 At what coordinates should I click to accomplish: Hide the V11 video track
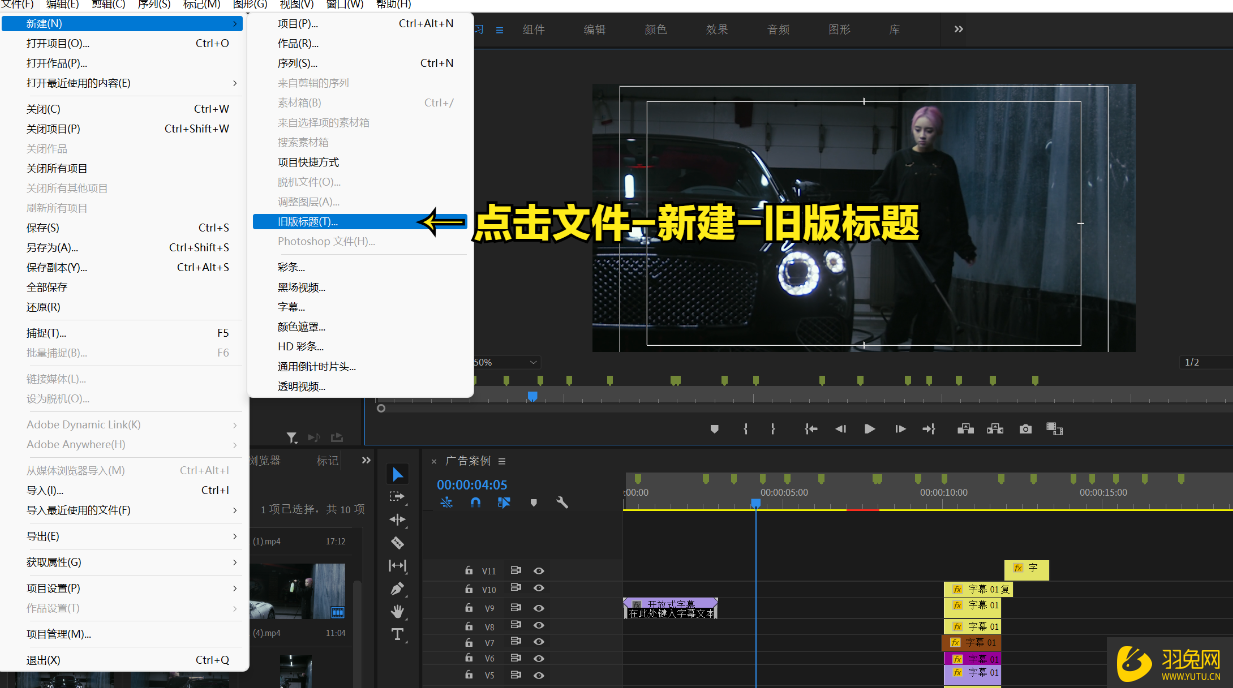point(539,570)
